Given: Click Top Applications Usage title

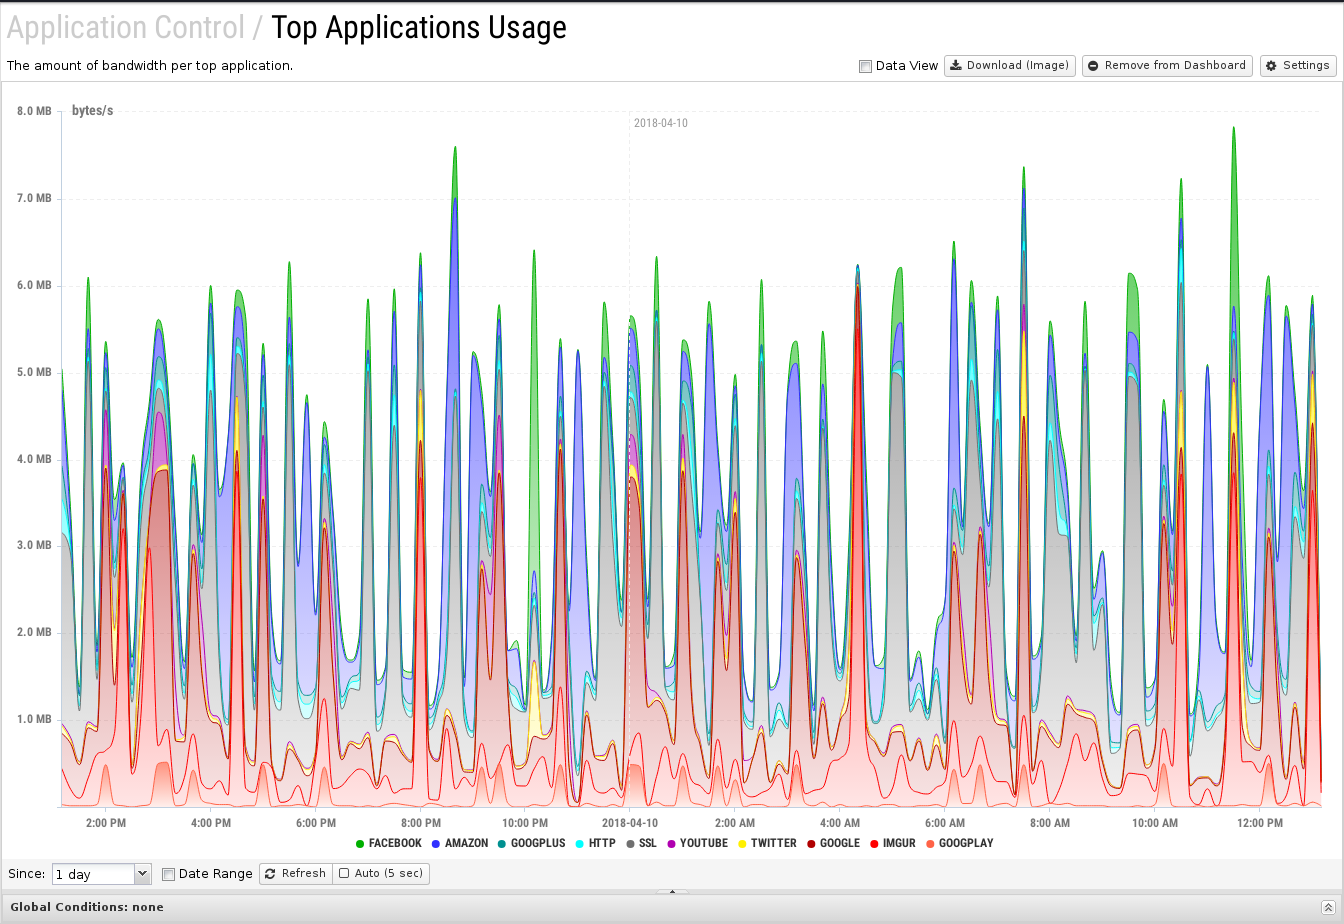Looking at the screenshot, I should coord(419,28).
